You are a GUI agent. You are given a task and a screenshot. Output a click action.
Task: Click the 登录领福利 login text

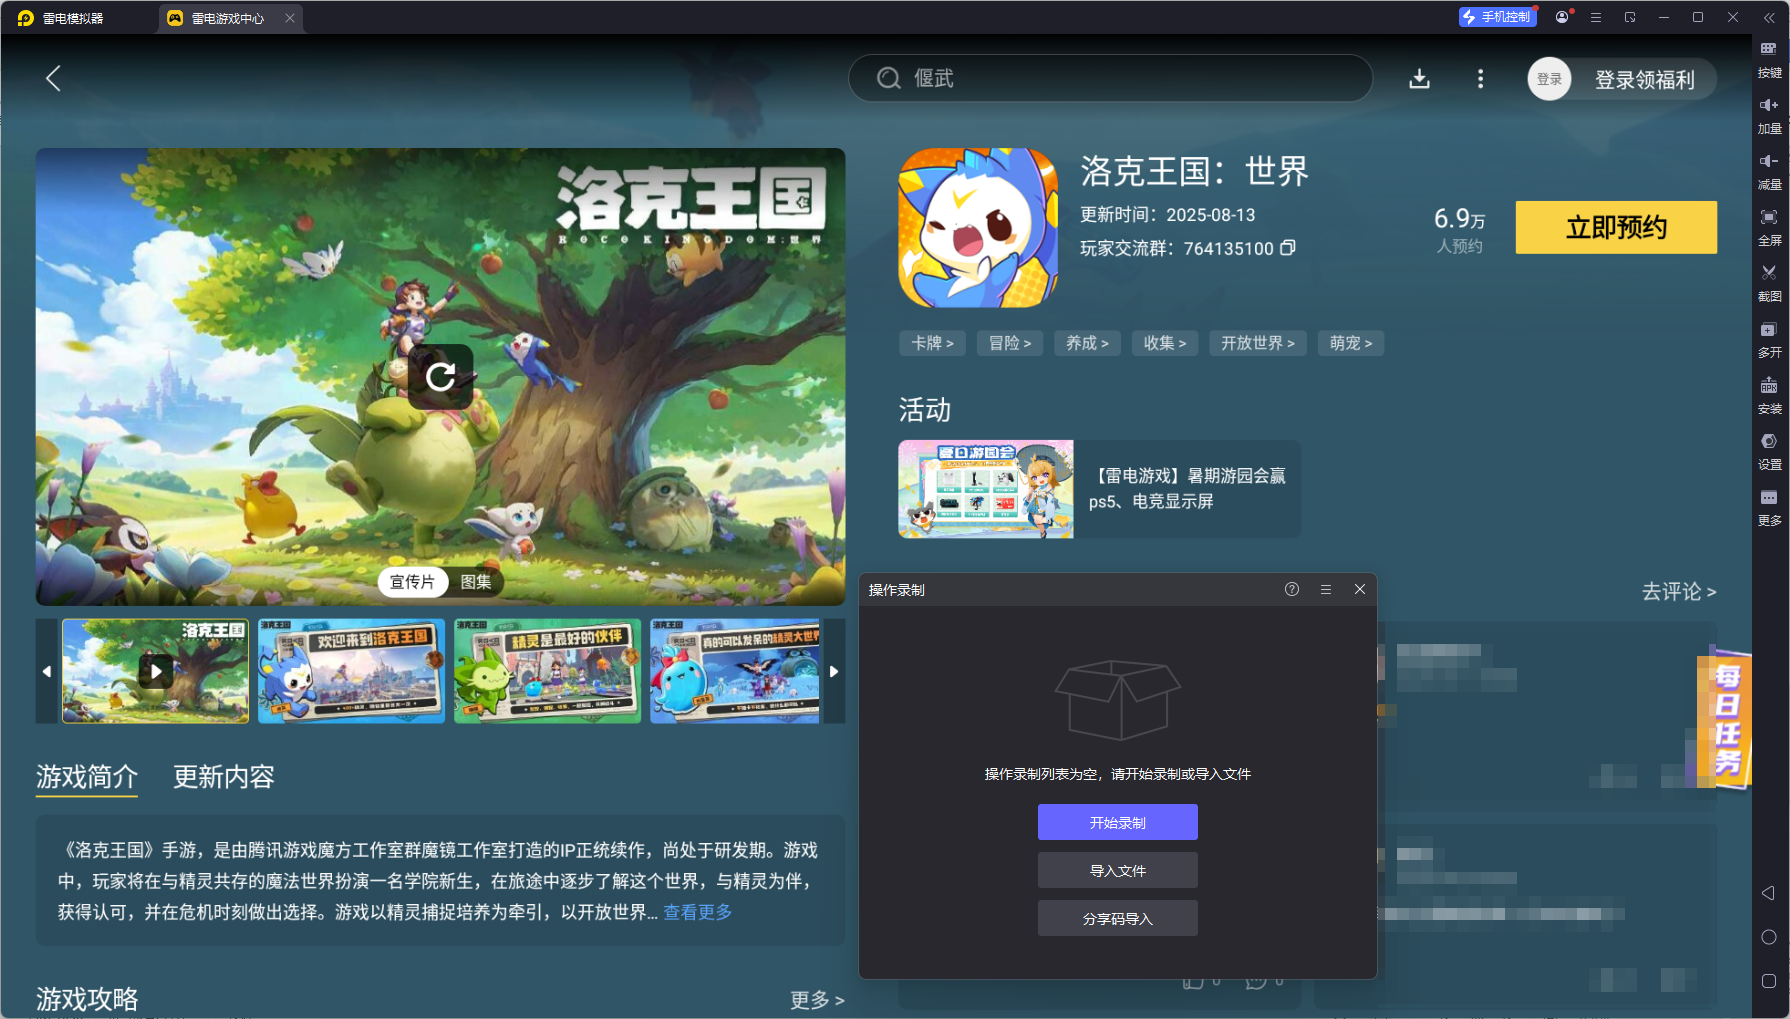pyautogui.click(x=1644, y=80)
